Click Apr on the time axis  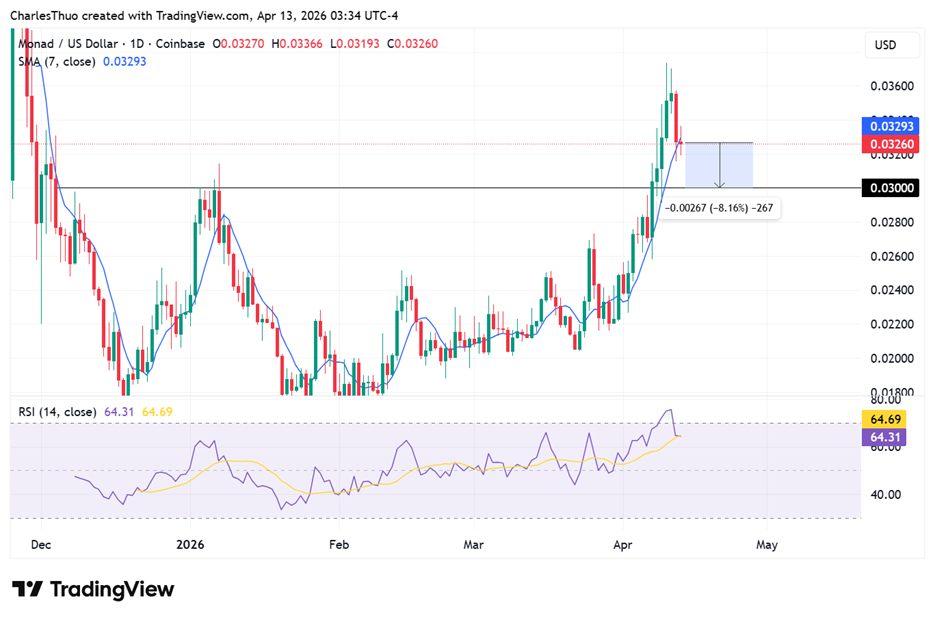click(x=622, y=545)
